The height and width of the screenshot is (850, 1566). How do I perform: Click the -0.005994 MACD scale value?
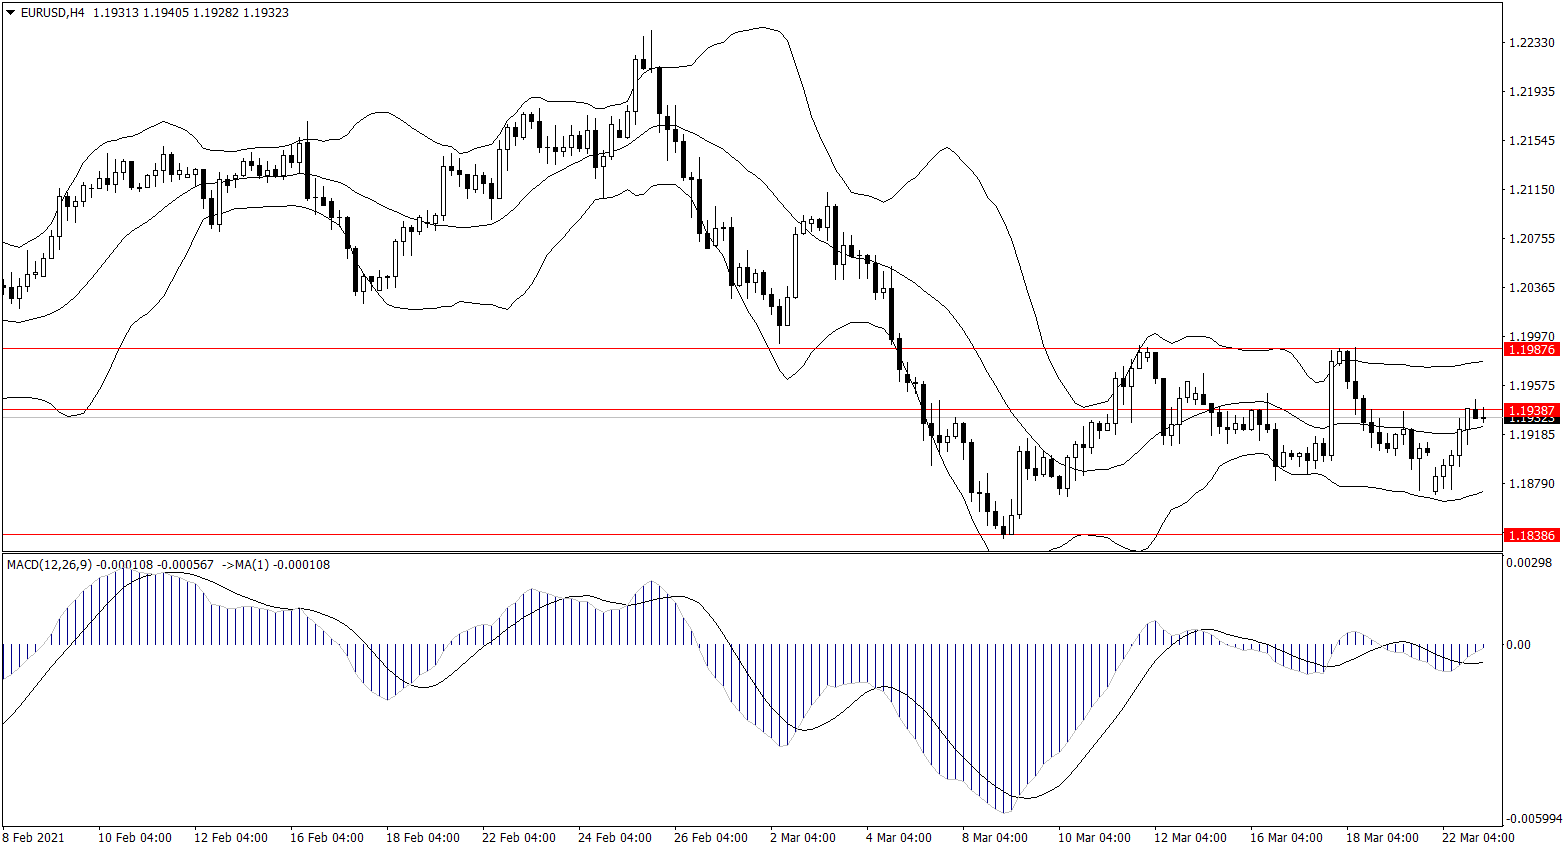pyautogui.click(x=1533, y=818)
